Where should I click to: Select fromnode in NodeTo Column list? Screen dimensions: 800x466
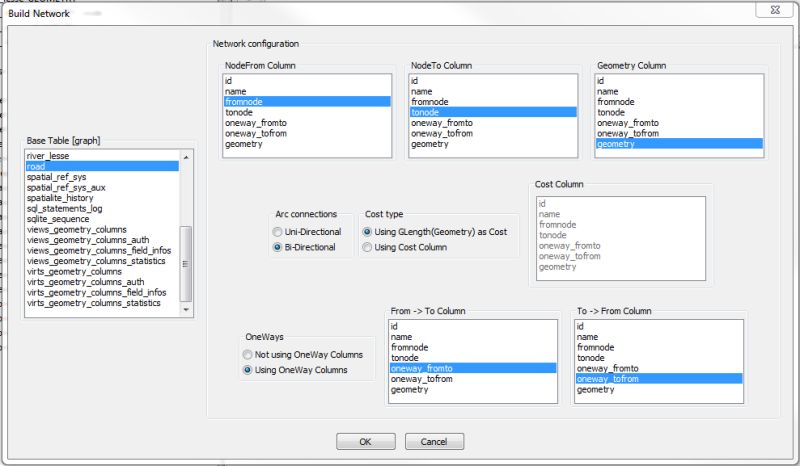point(493,102)
